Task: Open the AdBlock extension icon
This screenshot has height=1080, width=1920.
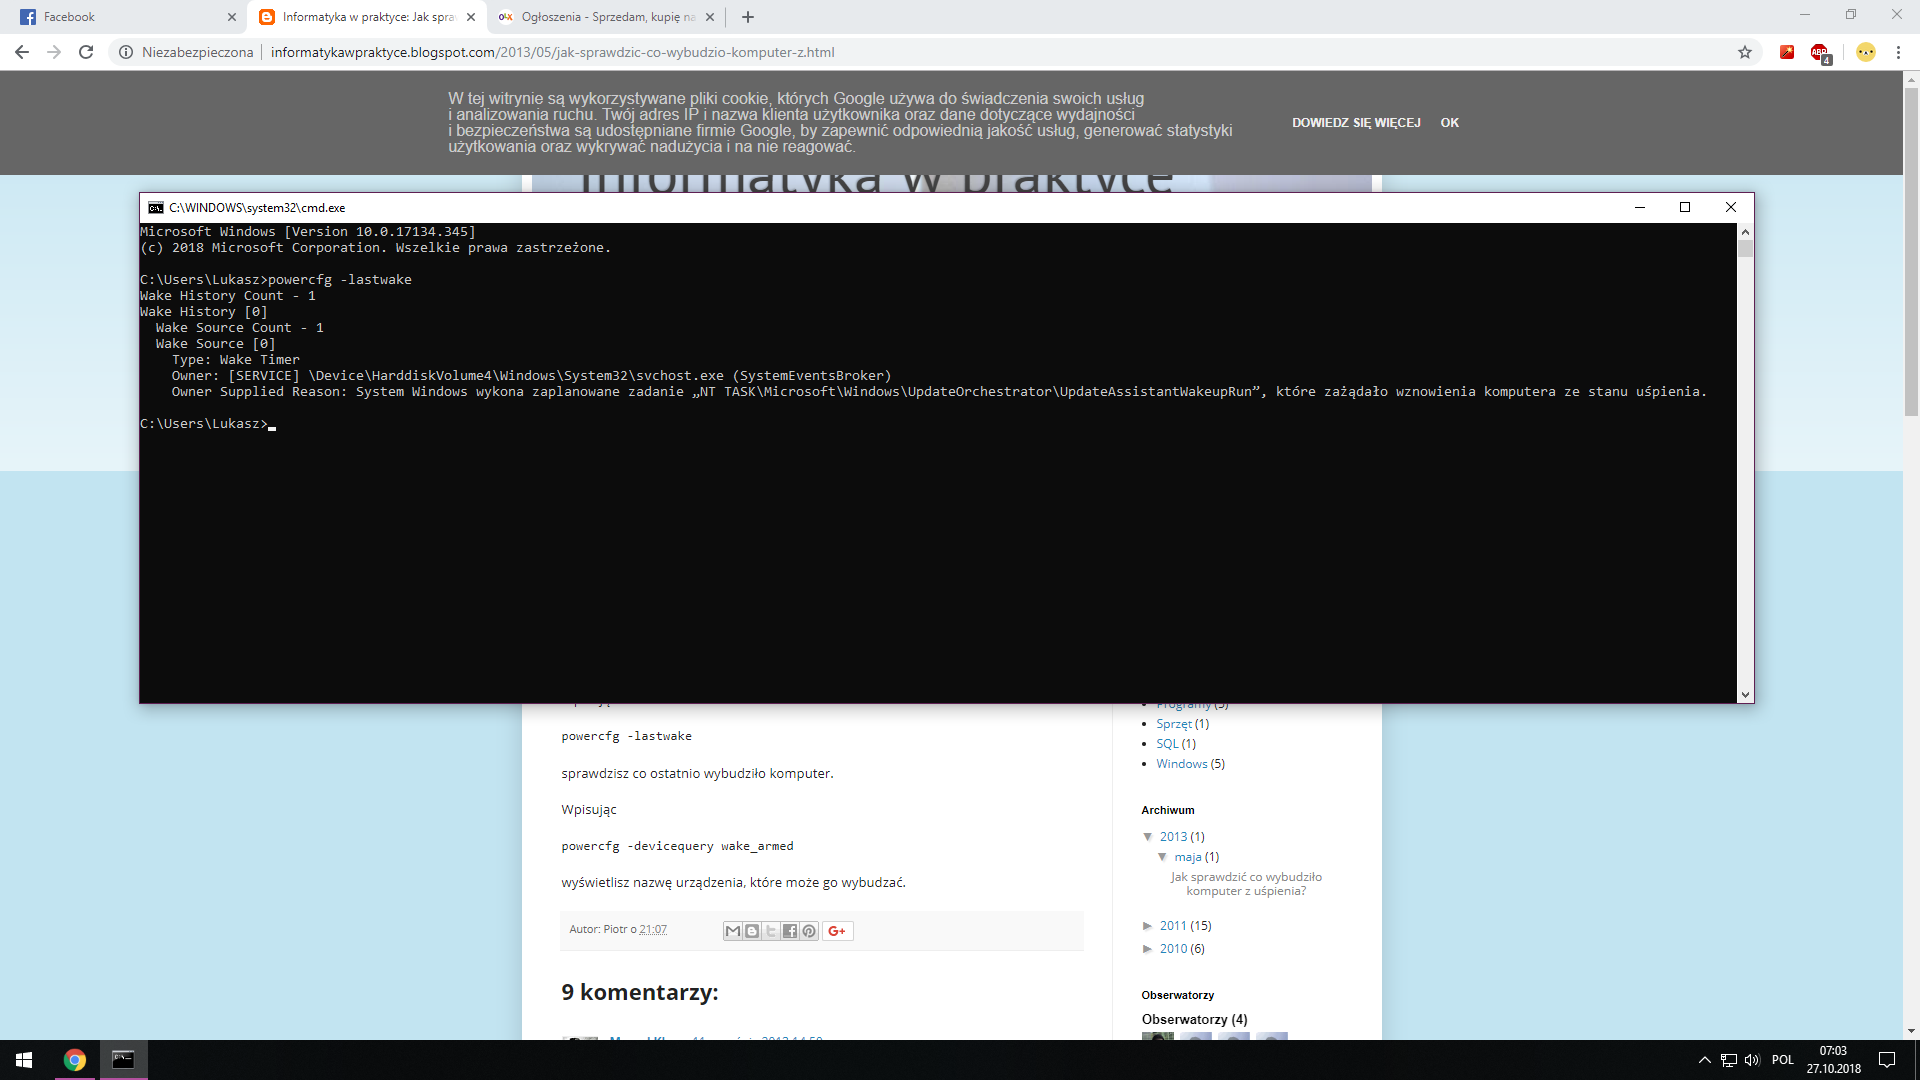Action: [1820, 53]
